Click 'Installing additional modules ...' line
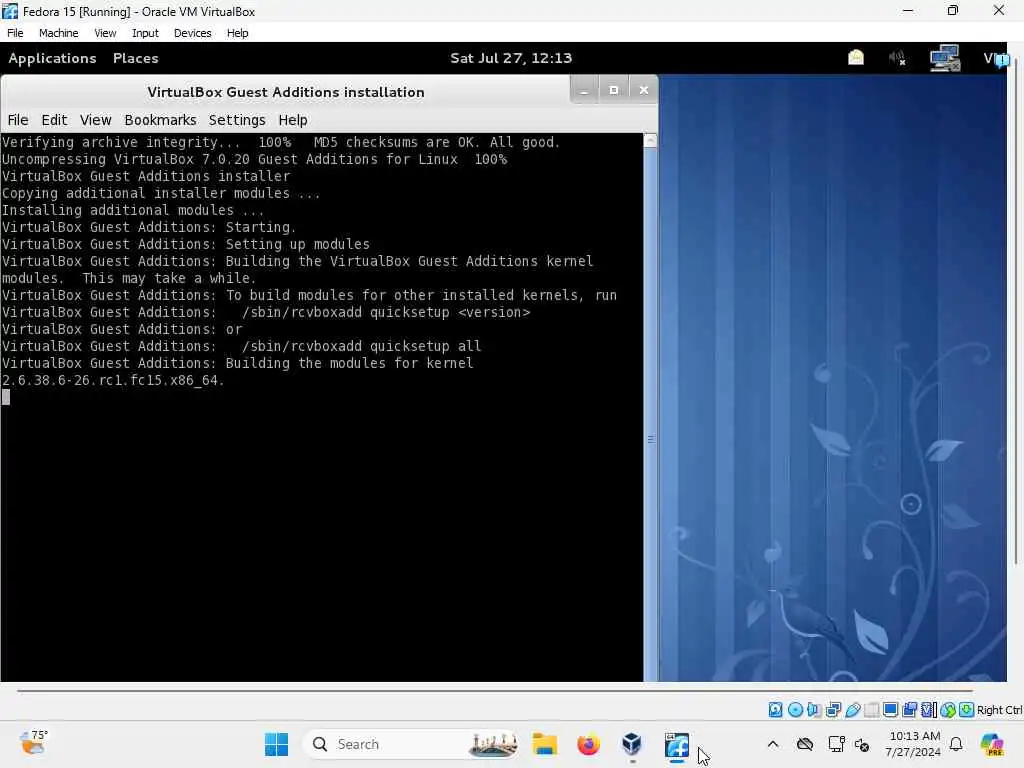The image size is (1024, 768). tap(133, 210)
